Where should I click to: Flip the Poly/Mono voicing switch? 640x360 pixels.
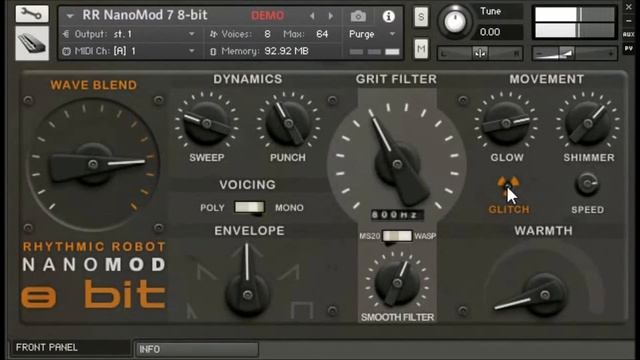pos(249,207)
